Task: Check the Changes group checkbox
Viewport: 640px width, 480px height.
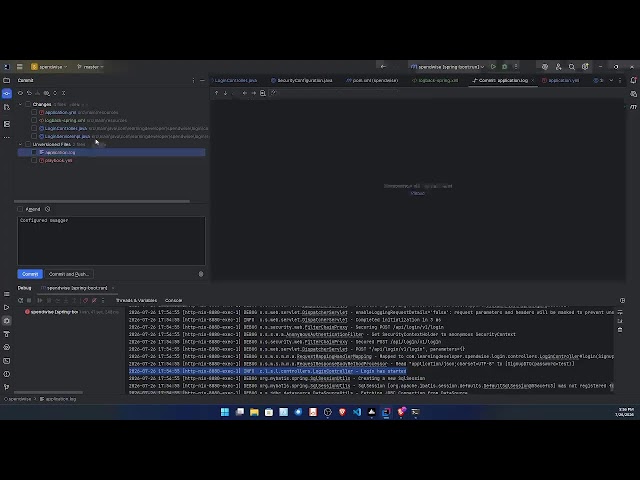Action: point(28,104)
